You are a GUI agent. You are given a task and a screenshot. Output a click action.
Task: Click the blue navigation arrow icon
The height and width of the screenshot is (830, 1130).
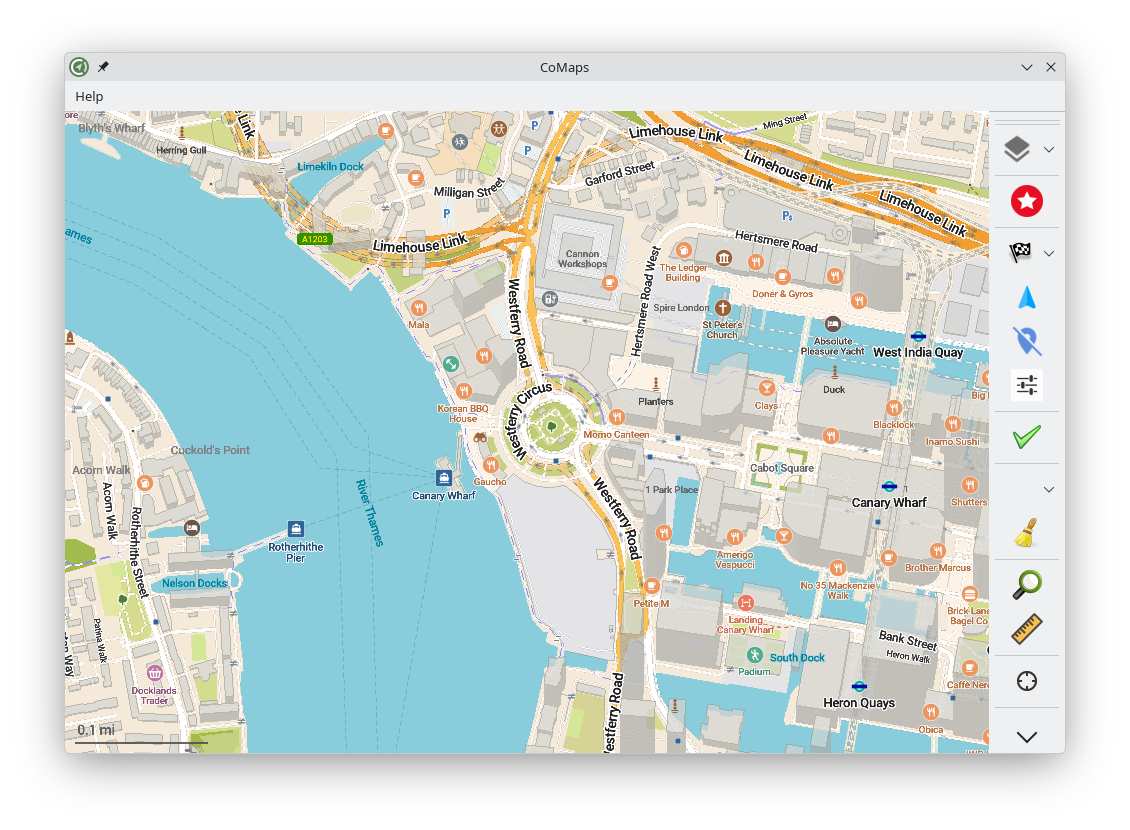pos(1027,298)
